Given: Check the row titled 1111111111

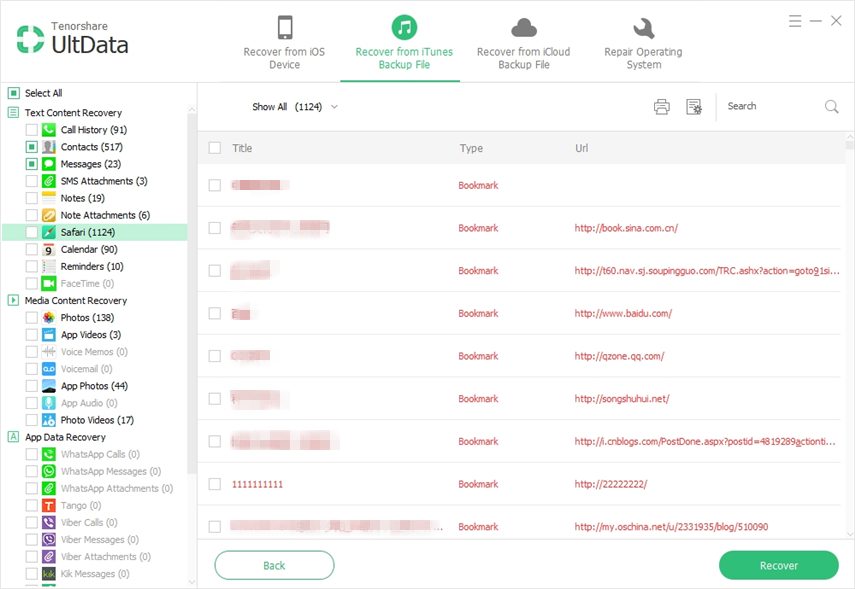Looking at the screenshot, I should (x=215, y=484).
